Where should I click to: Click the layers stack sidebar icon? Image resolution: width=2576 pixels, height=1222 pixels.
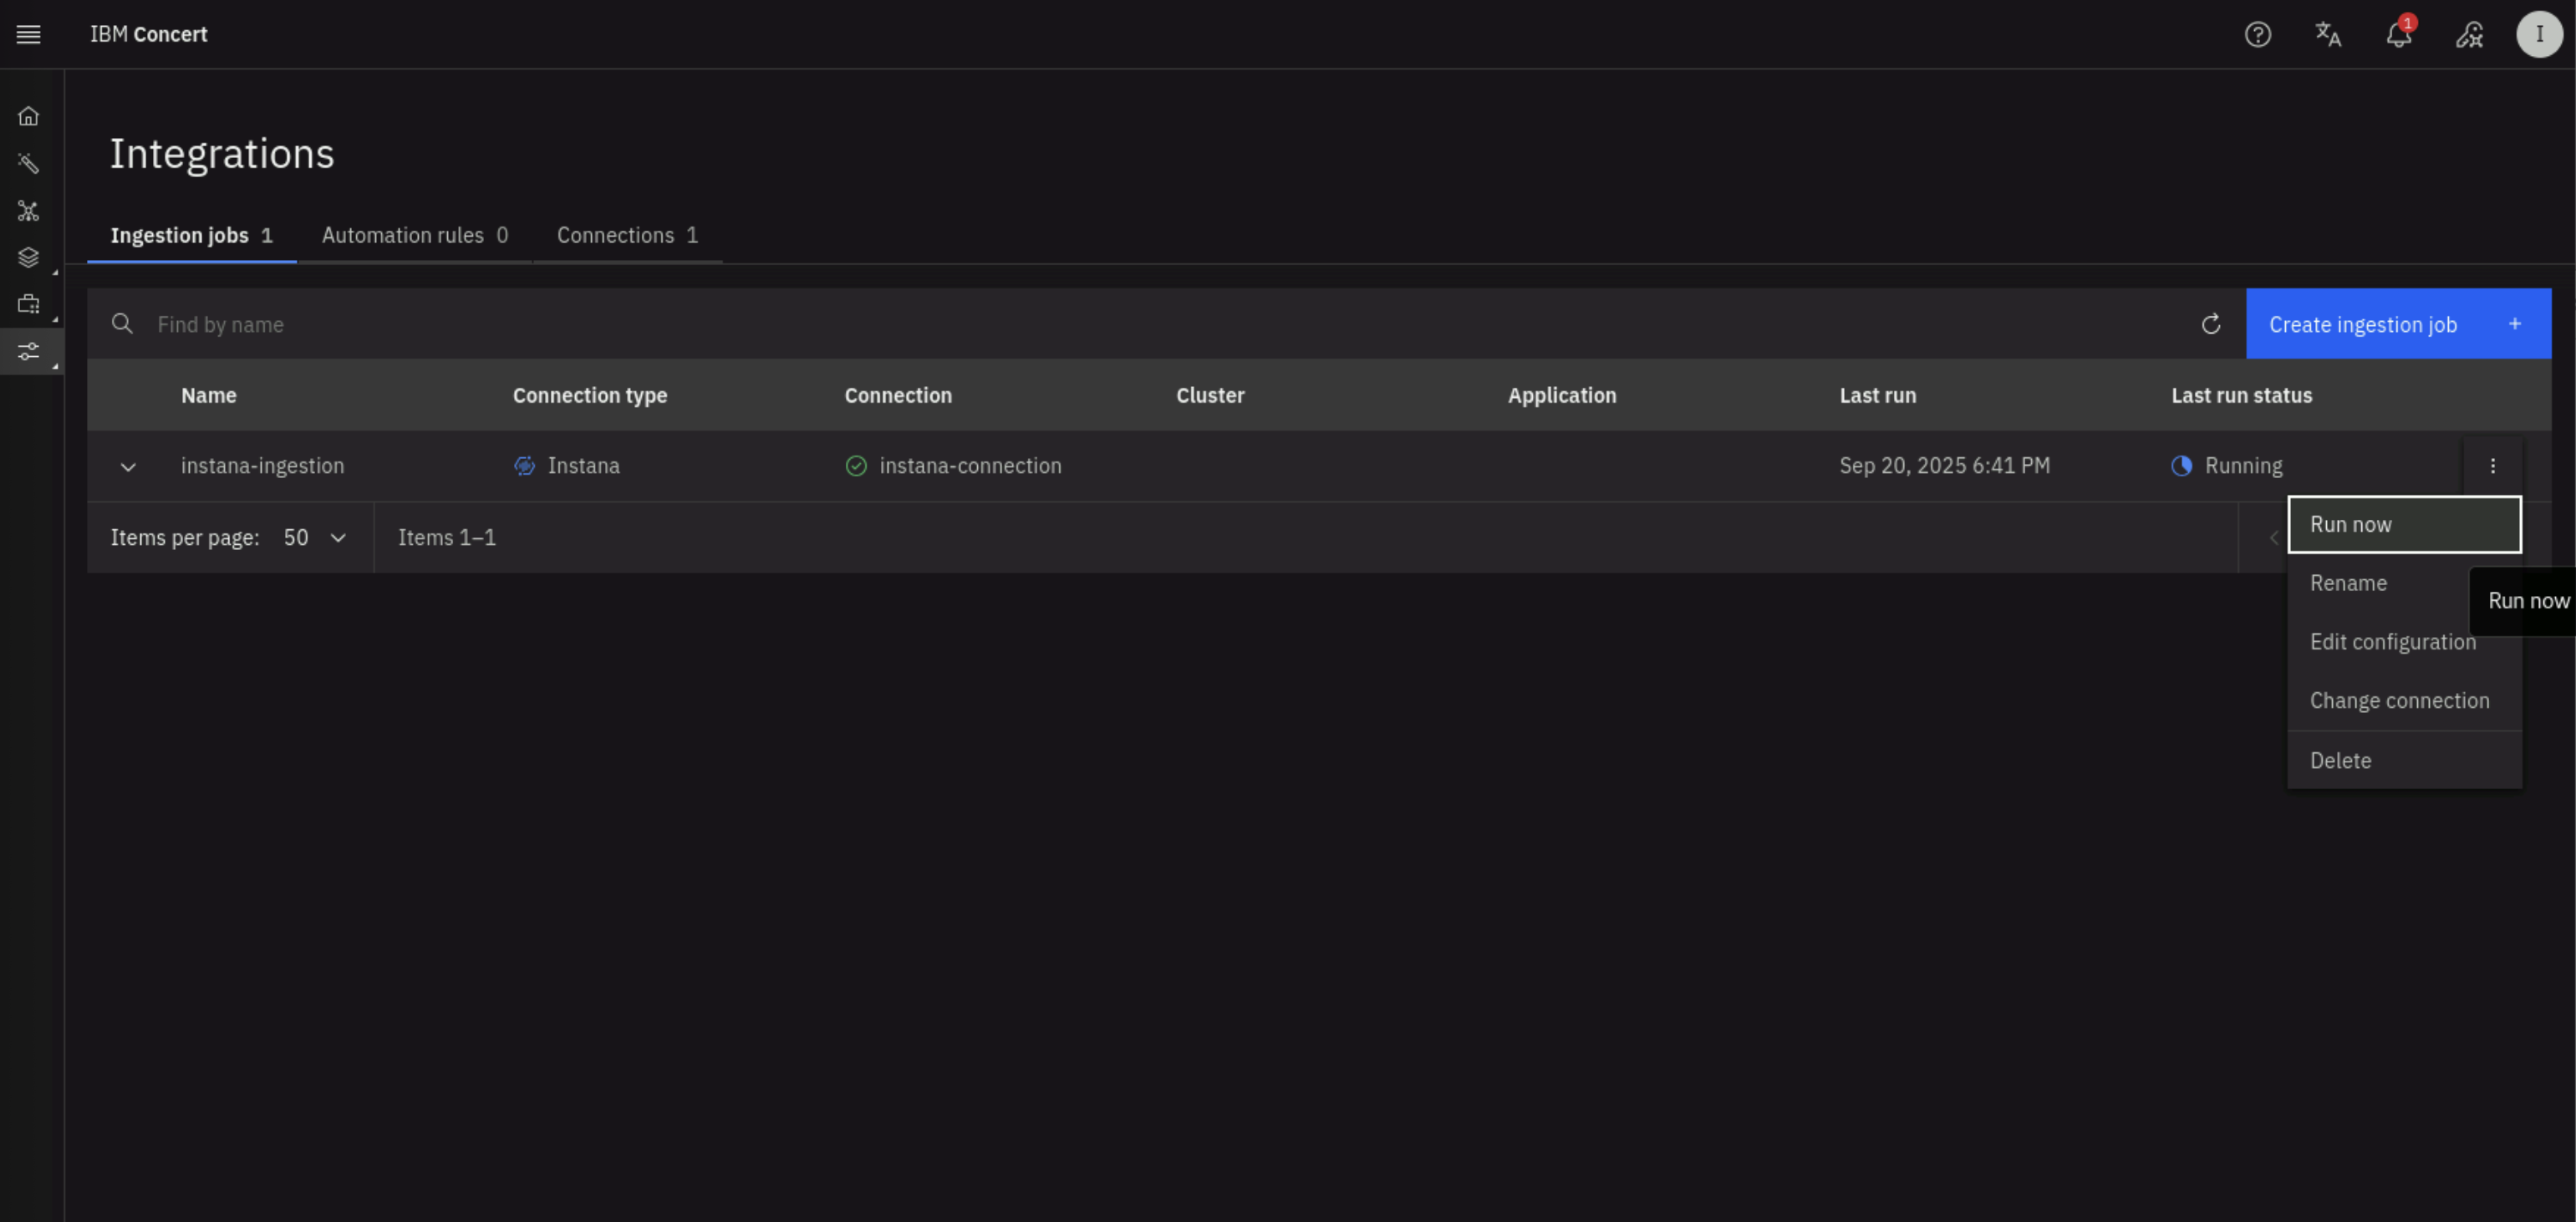click(28, 258)
